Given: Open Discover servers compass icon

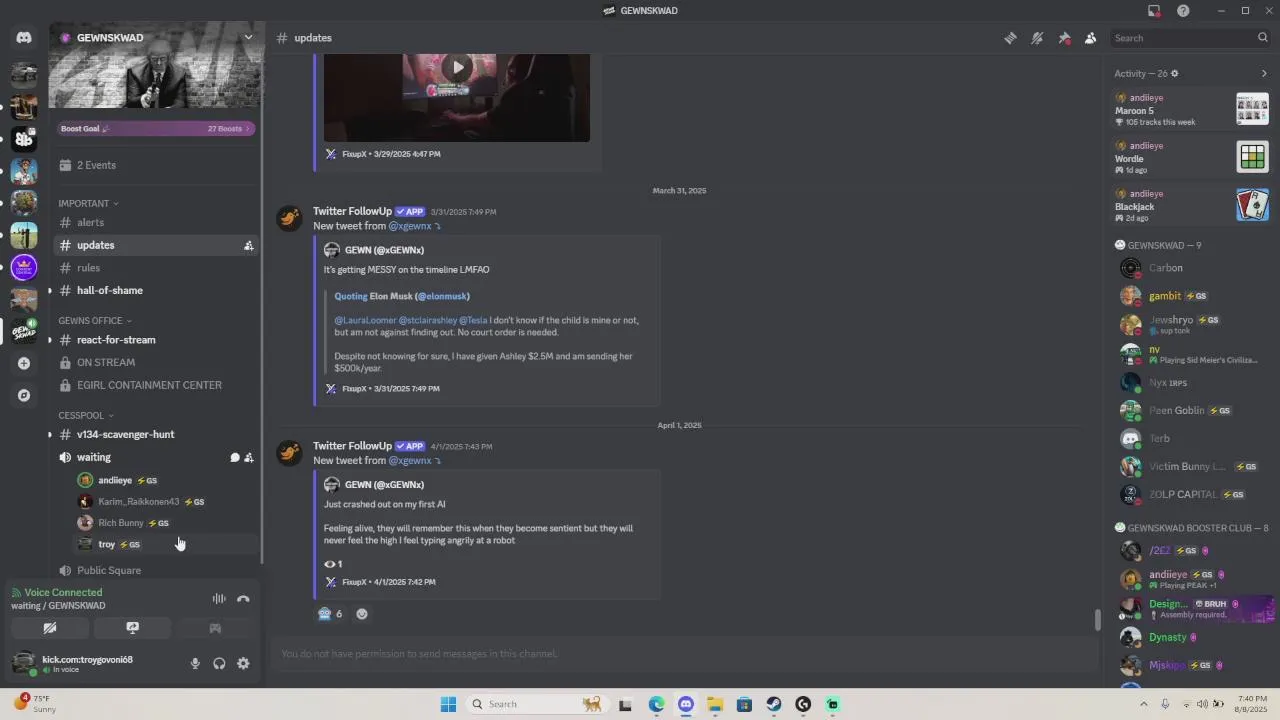Looking at the screenshot, I should 24,395.
